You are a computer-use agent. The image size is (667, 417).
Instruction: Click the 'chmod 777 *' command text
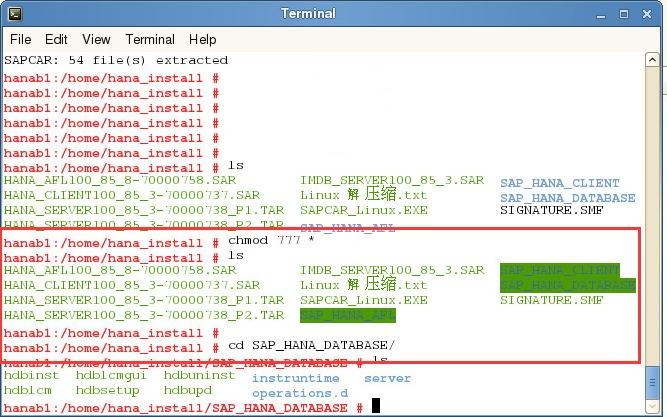pos(271,240)
